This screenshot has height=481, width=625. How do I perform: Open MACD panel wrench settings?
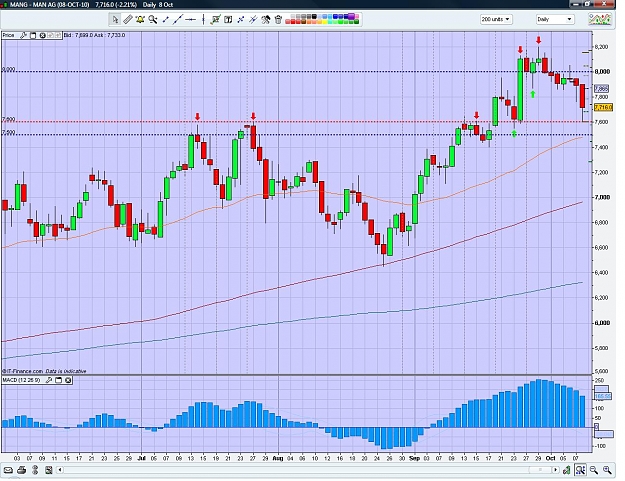click(49, 380)
